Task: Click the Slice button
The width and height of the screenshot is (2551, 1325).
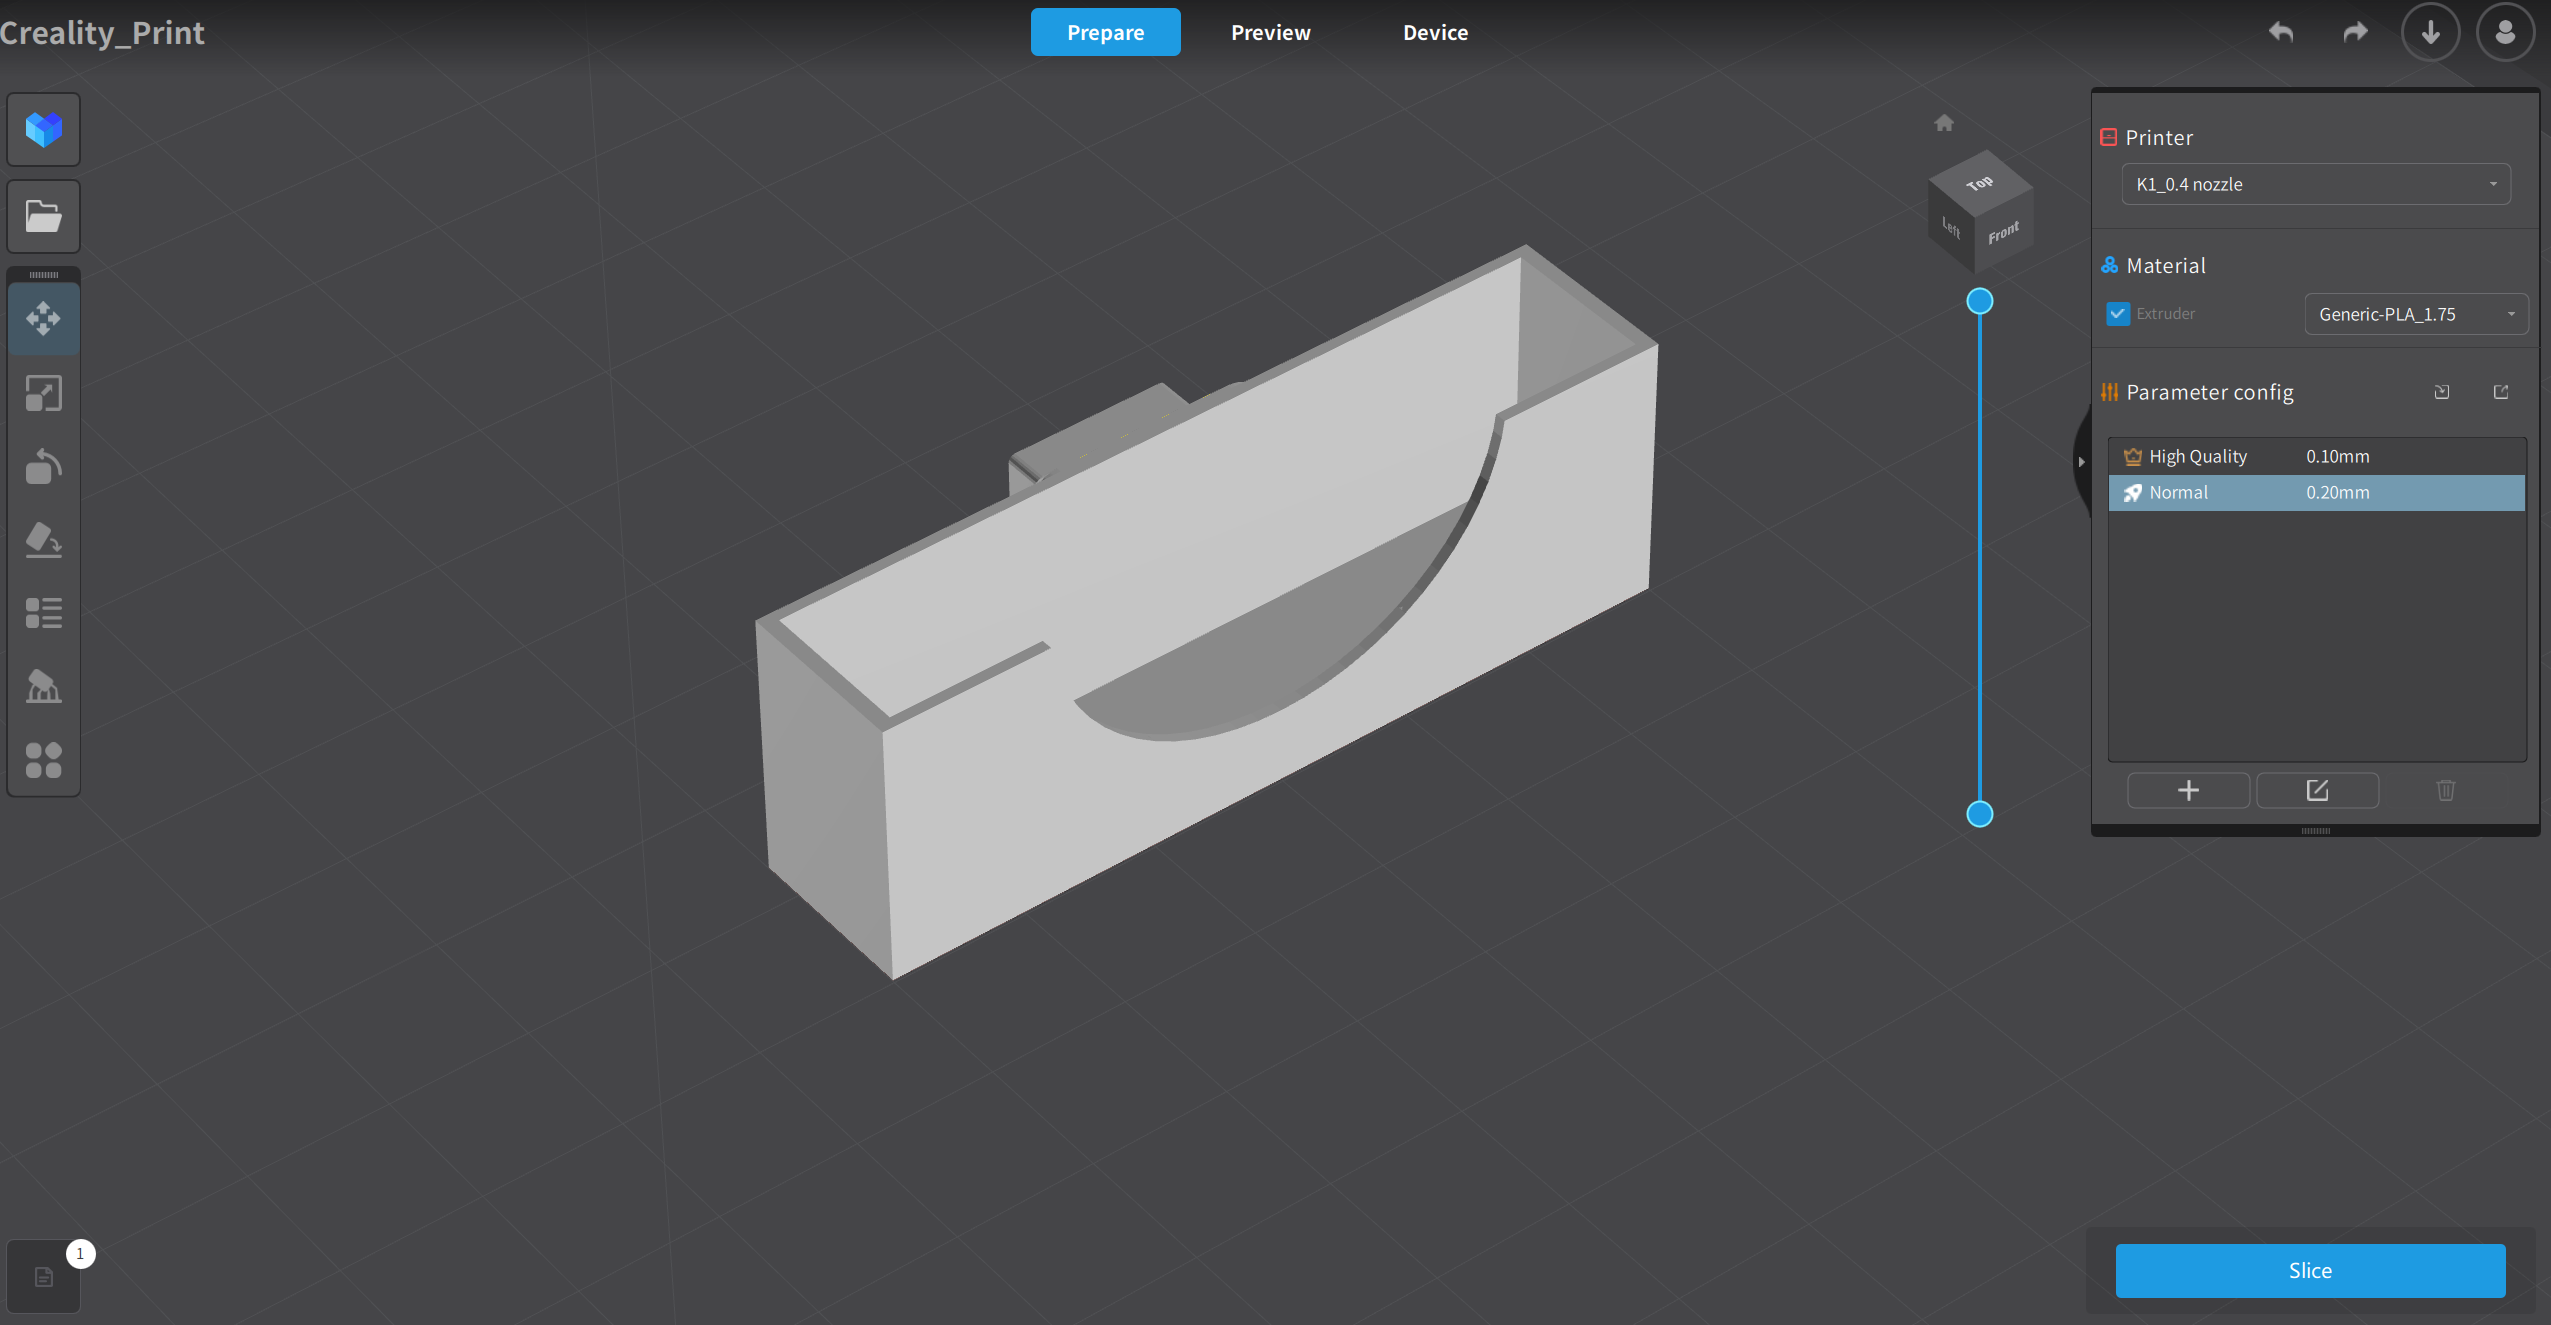Action: (x=2310, y=1270)
